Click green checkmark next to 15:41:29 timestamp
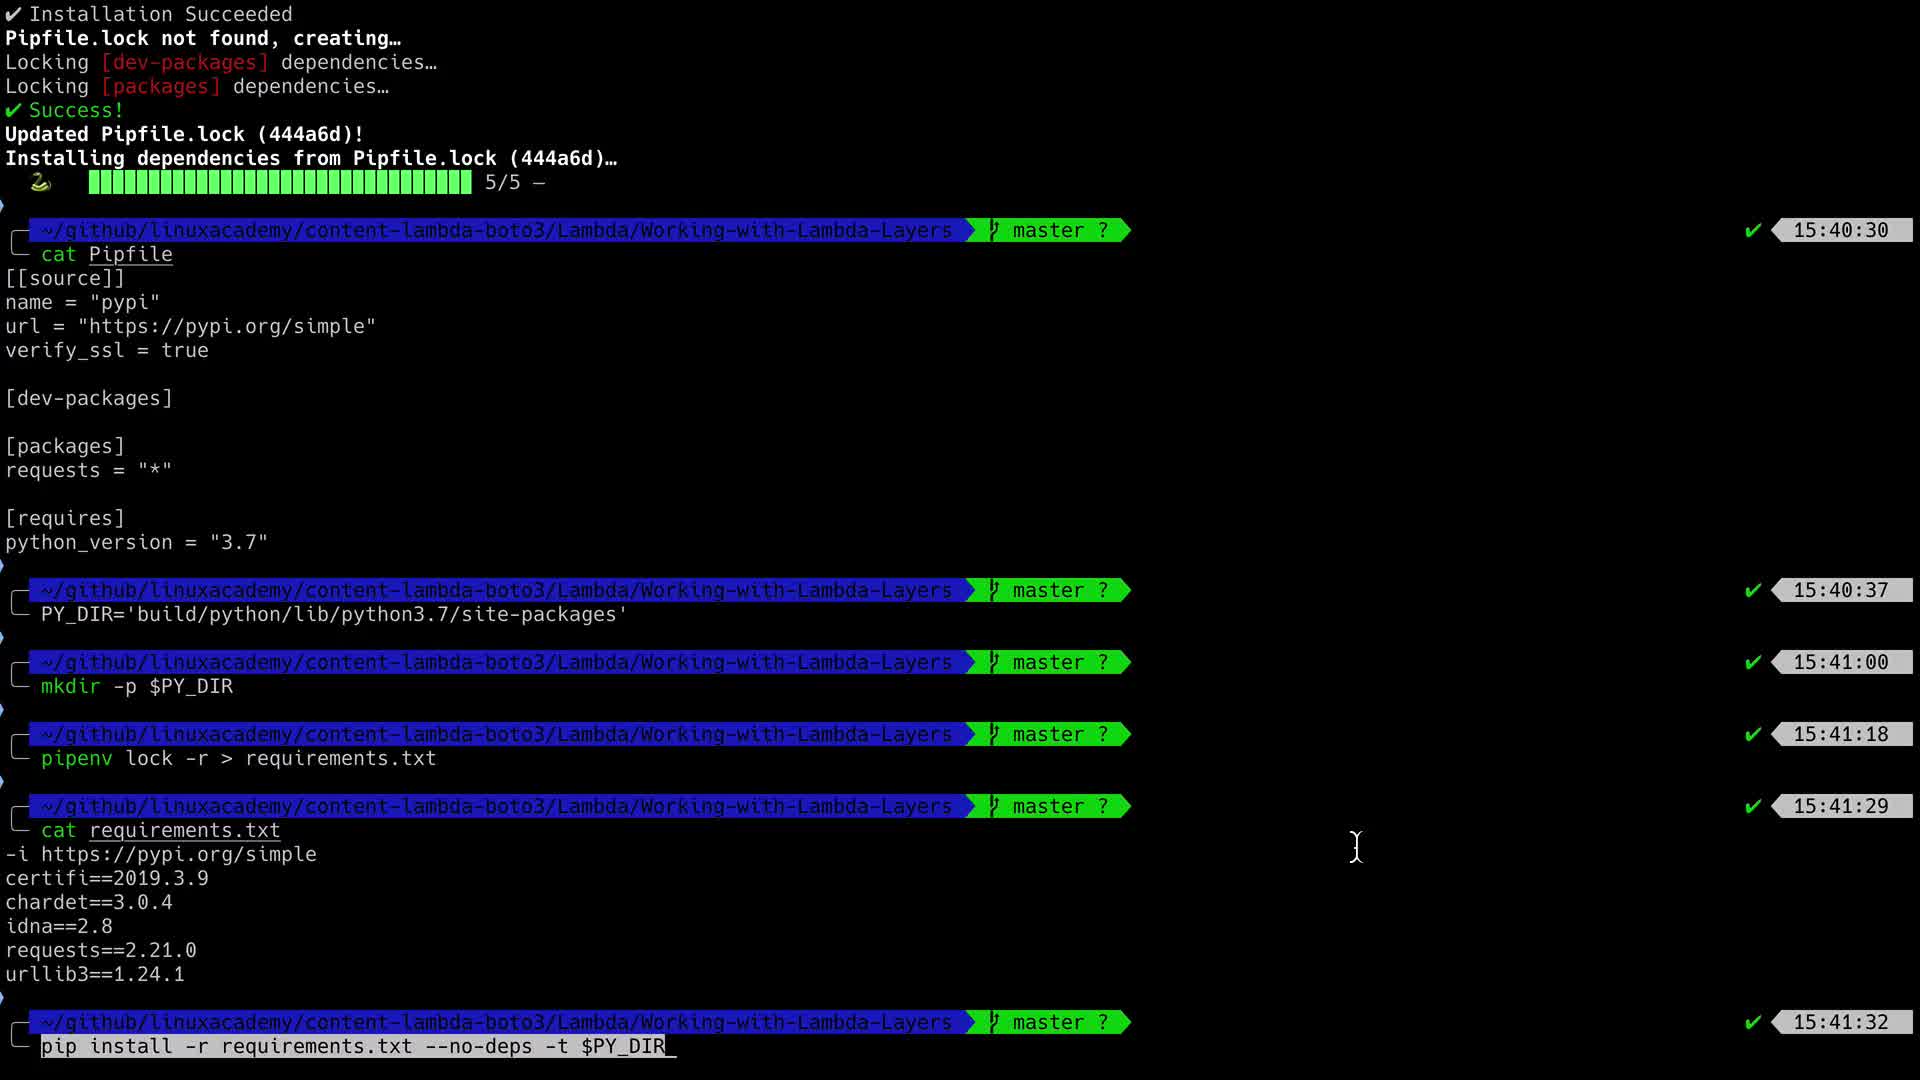The width and height of the screenshot is (1920, 1080). (1752, 807)
